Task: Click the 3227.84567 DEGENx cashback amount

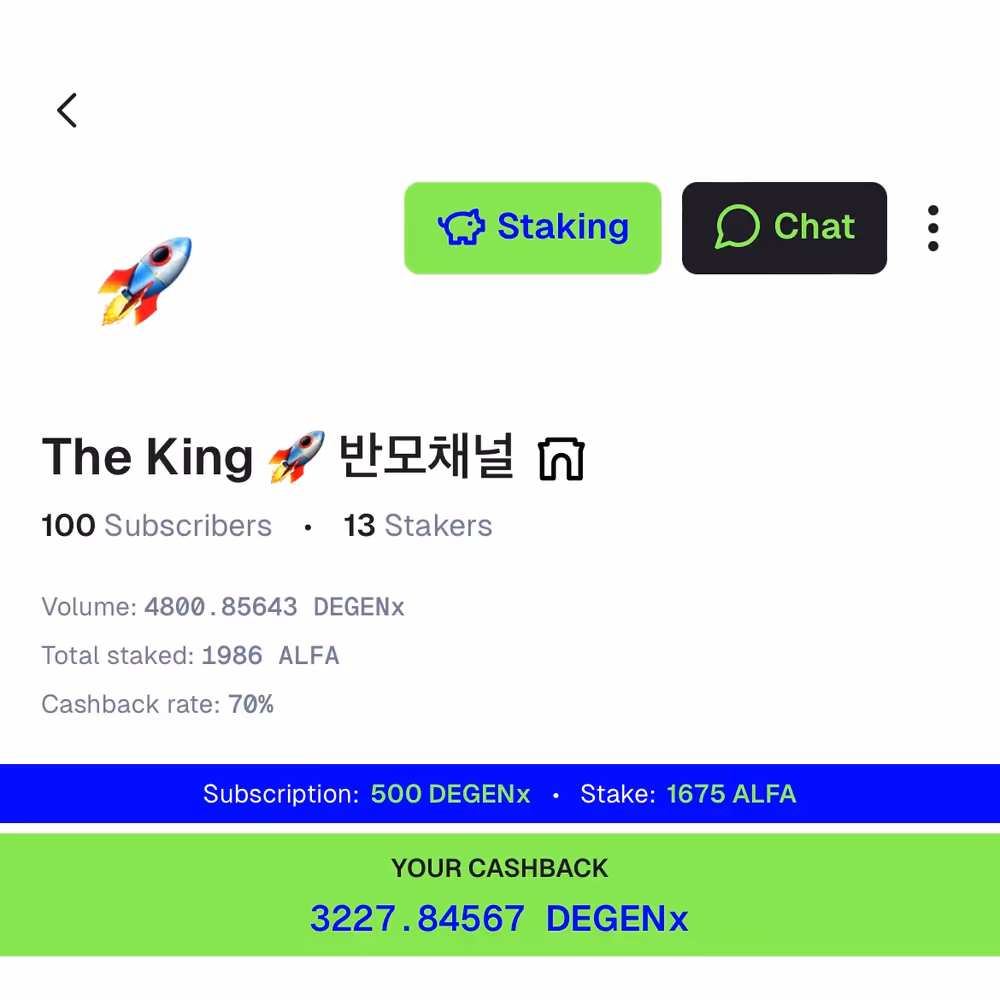Action: click(x=499, y=918)
